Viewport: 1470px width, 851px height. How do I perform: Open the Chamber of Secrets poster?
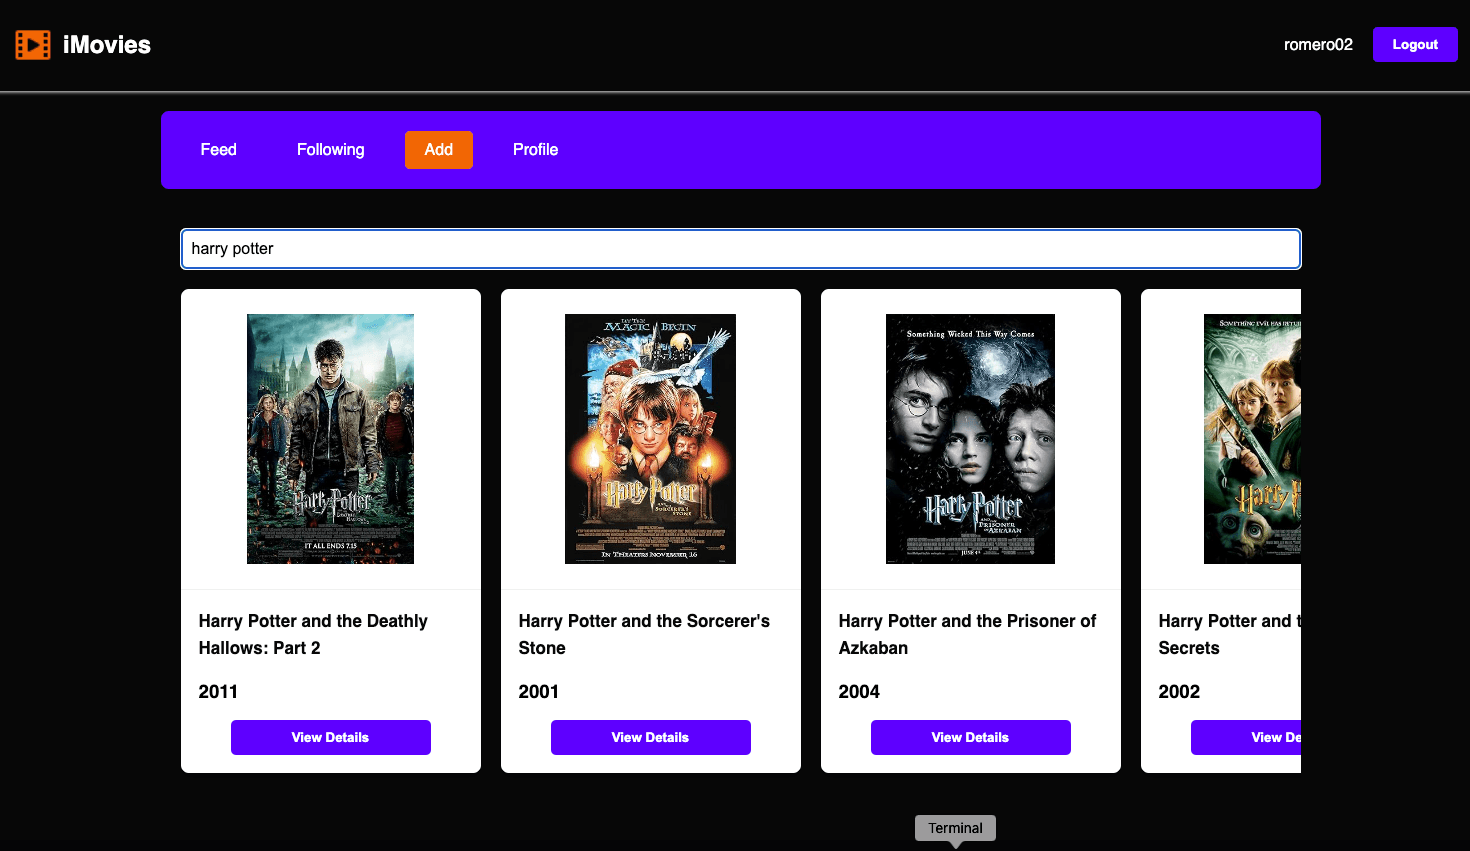pyautogui.click(x=1252, y=439)
